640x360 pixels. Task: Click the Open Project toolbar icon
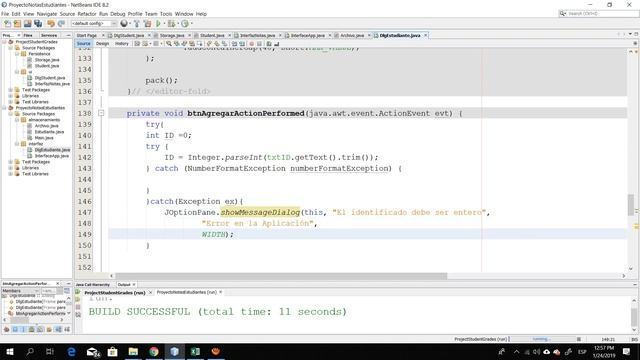tap(27, 24)
